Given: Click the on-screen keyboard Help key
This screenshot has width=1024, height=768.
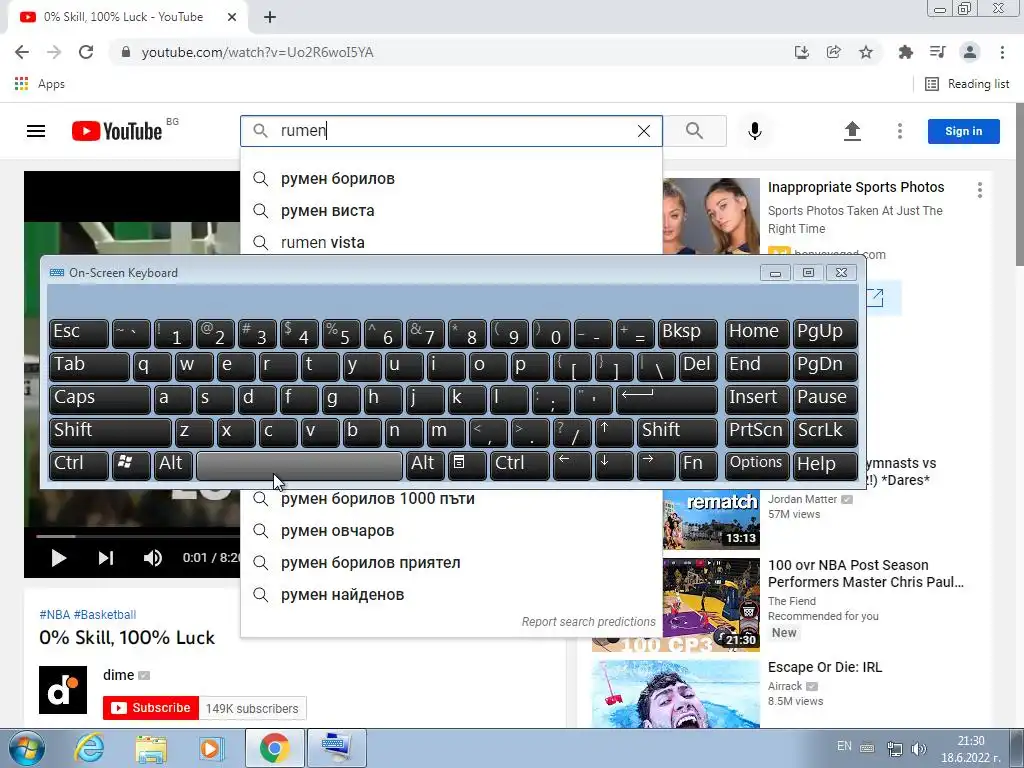Looking at the screenshot, I should point(825,464).
